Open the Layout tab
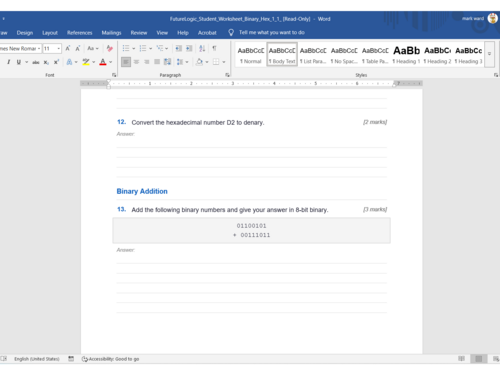The height and width of the screenshot is (375, 500). 50,33
